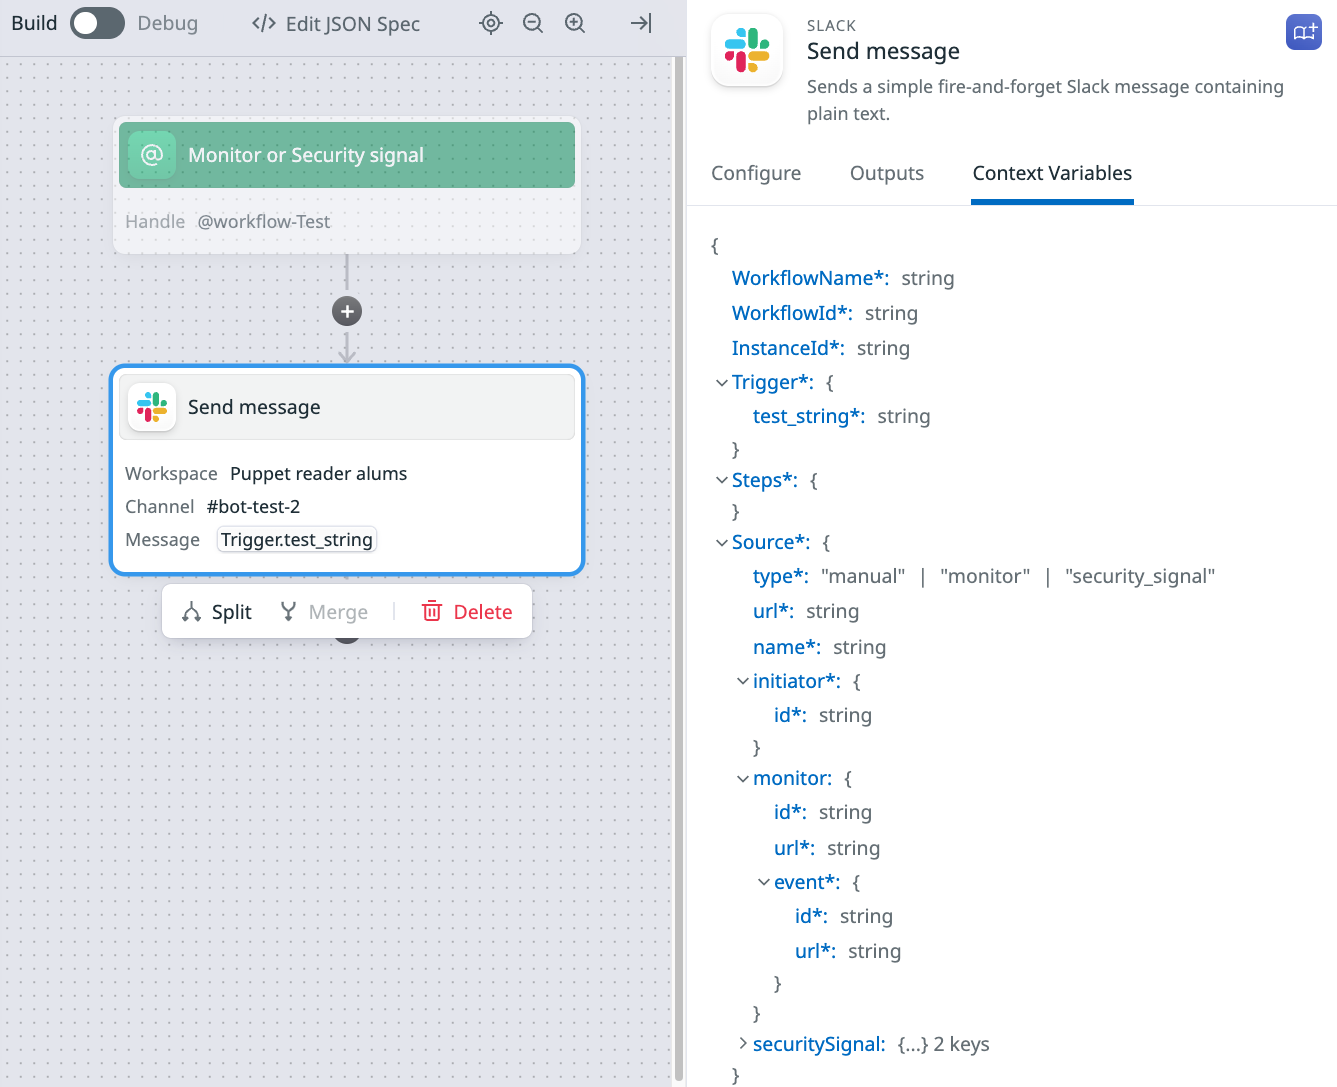This screenshot has height=1087, width=1337.
Task: Click the Trigger.test_string message variable
Action: [297, 540]
